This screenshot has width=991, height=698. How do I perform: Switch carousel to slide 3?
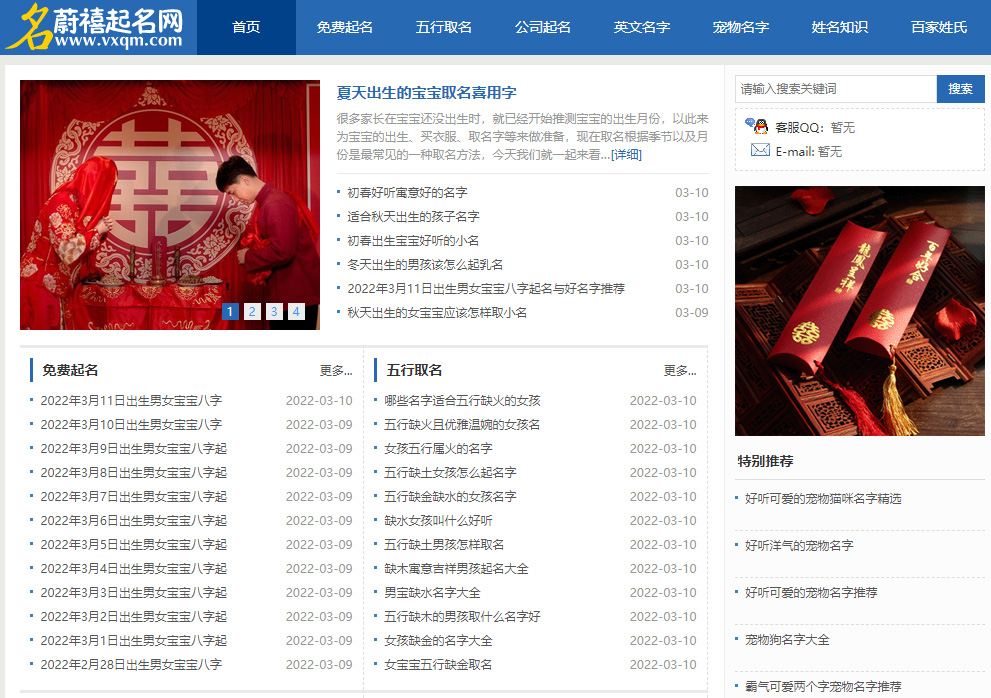pyautogui.click(x=274, y=311)
